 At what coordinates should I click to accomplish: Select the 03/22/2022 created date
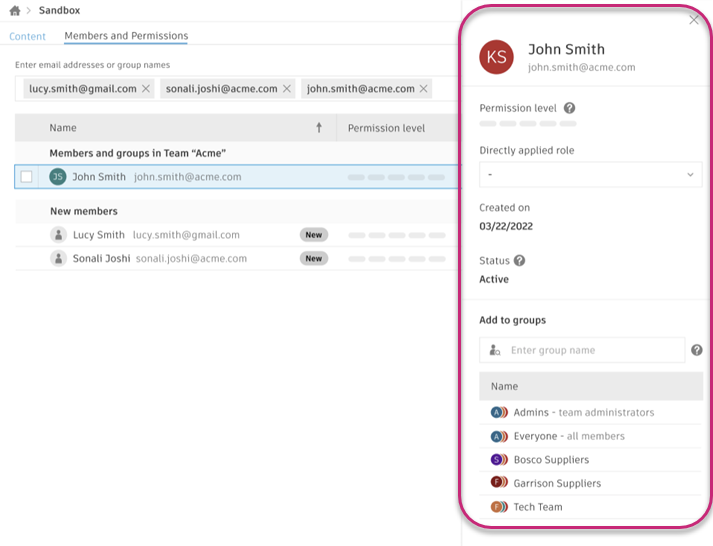tap(506, 226)
